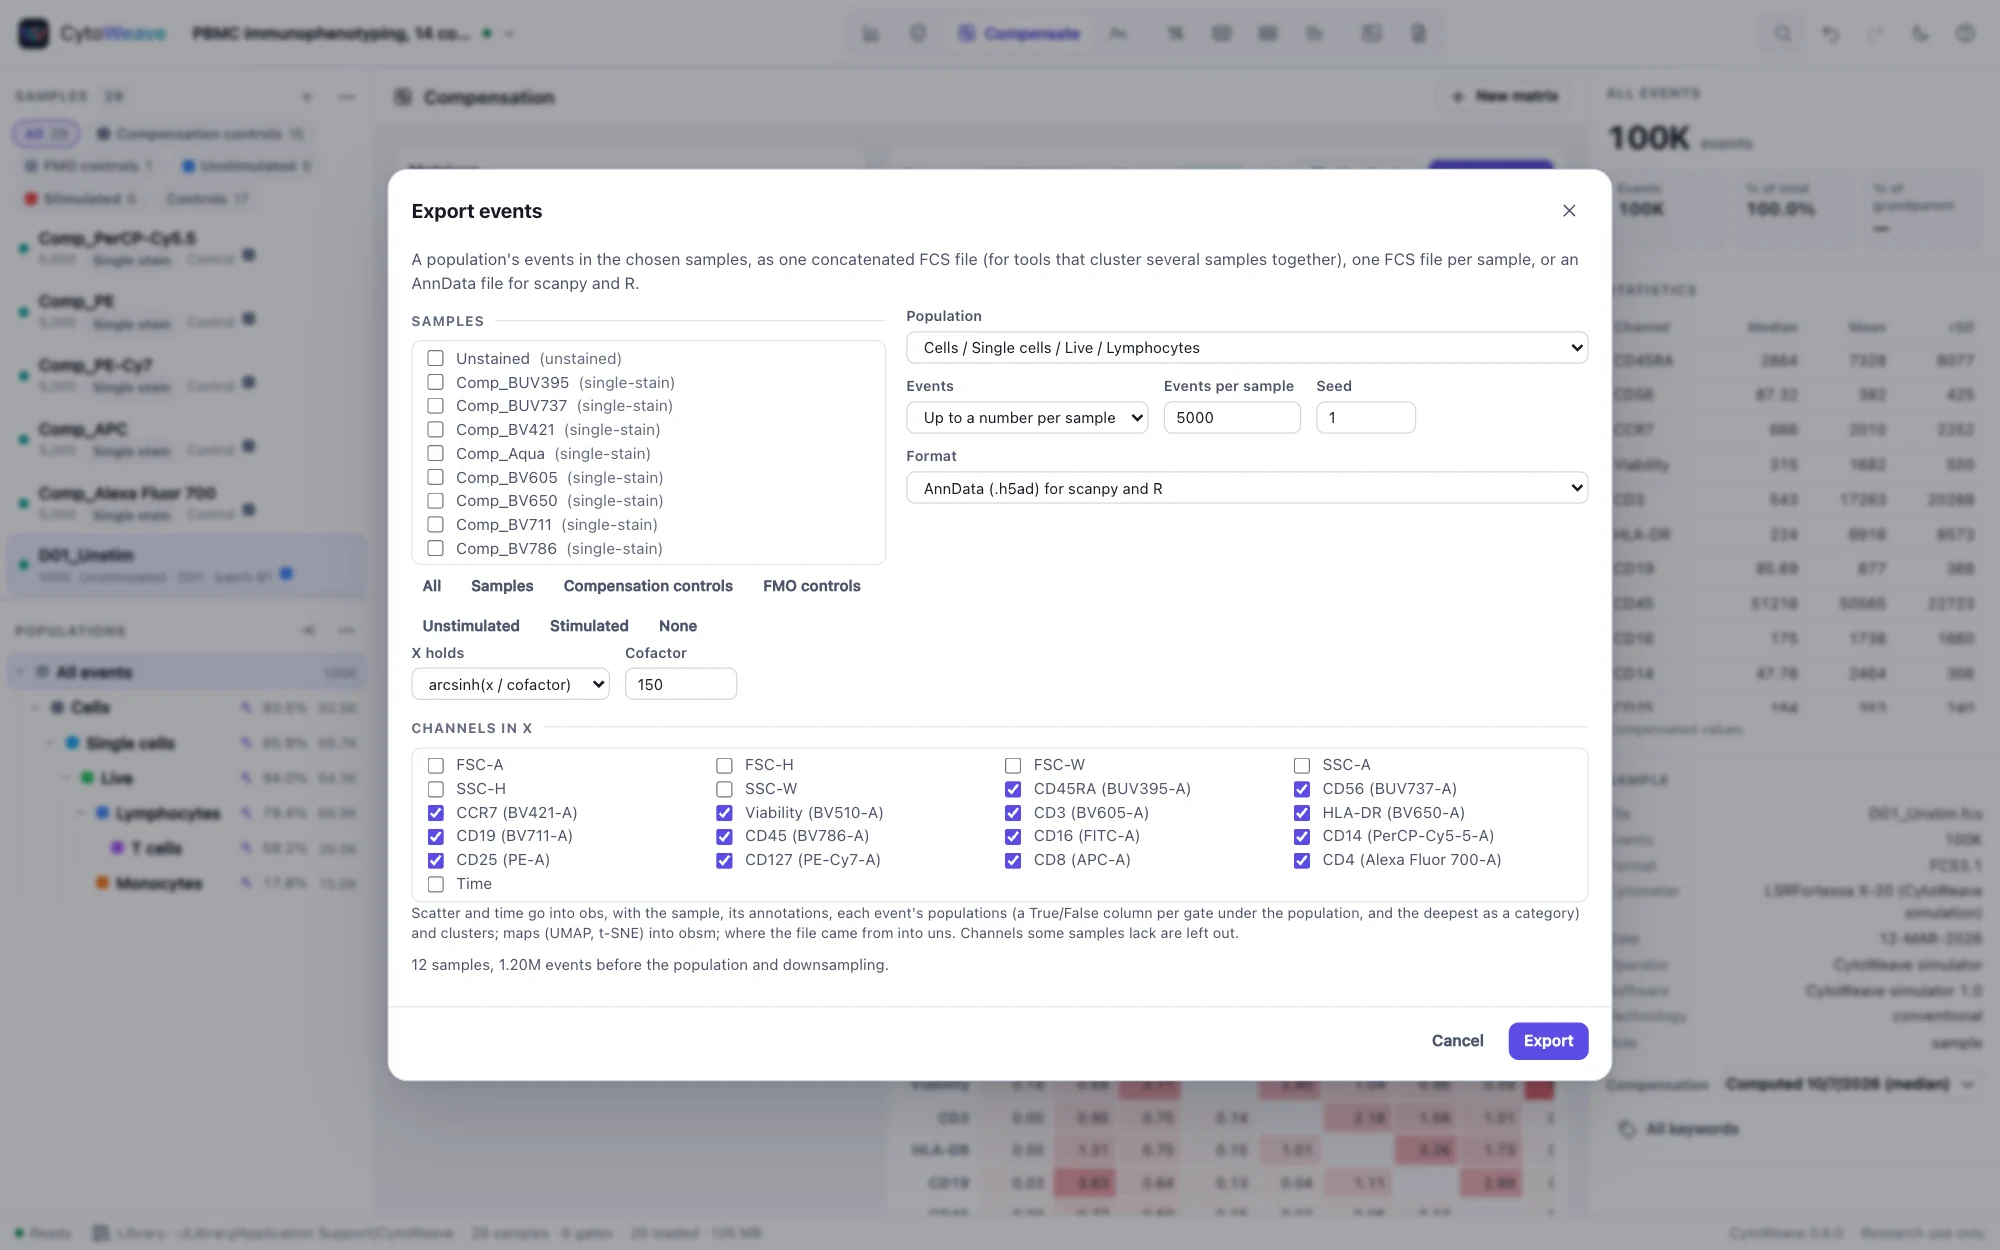Image resolution: width=2000 pixels, height=1250 pixels.
Task: Select All samples quick filter
Action: point(432,586)
